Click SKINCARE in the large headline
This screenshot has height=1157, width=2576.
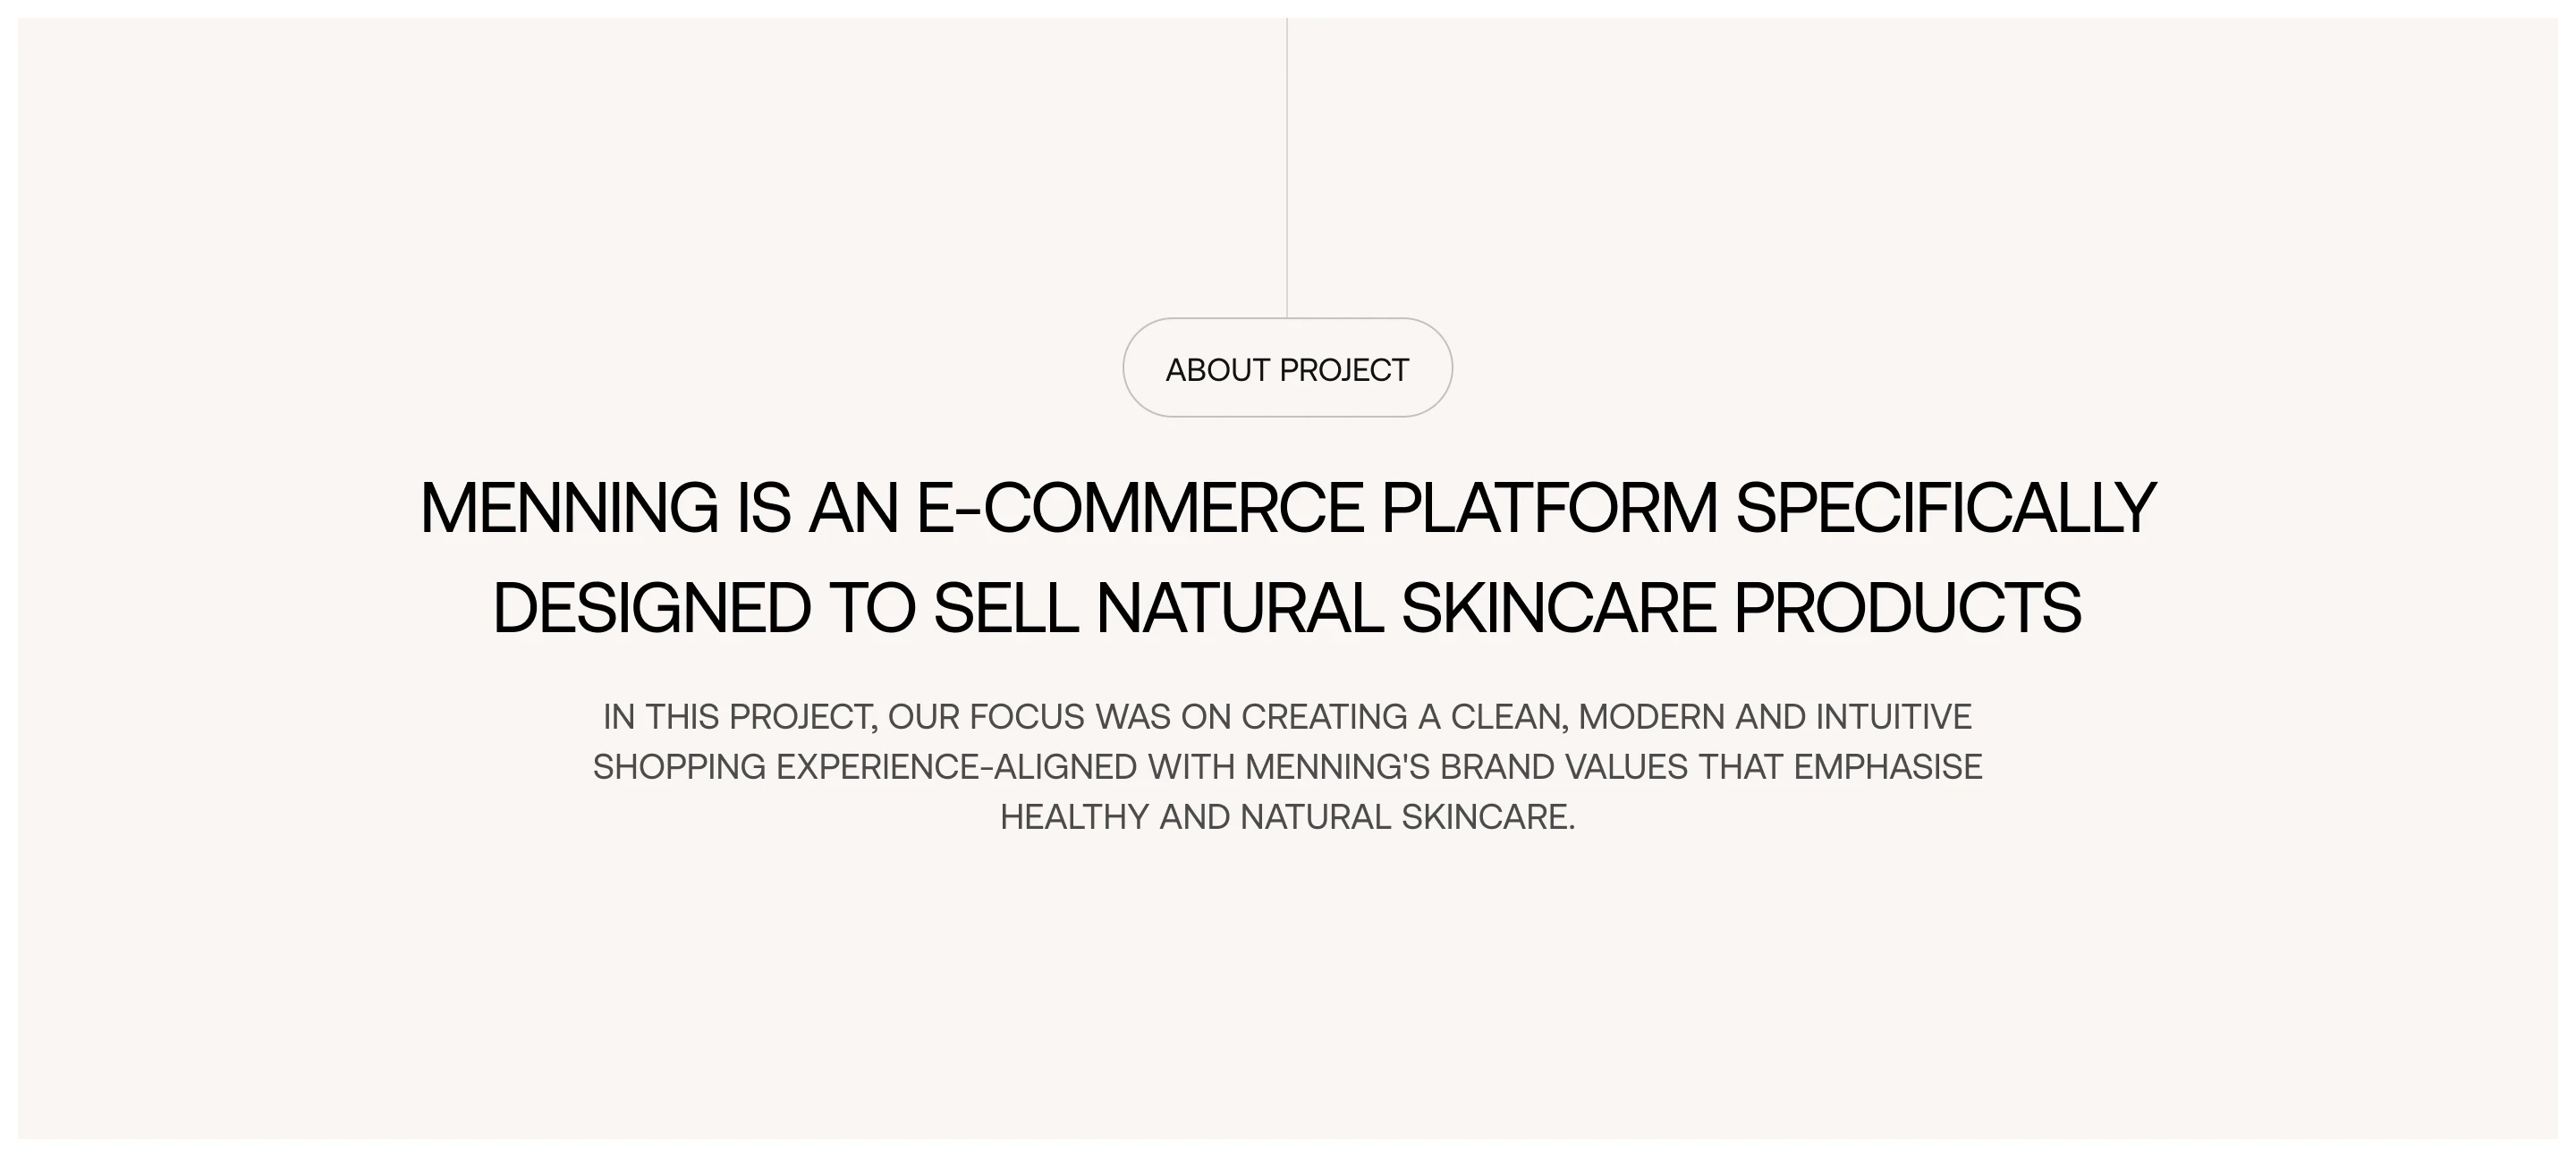click(x=1559, y=608)
